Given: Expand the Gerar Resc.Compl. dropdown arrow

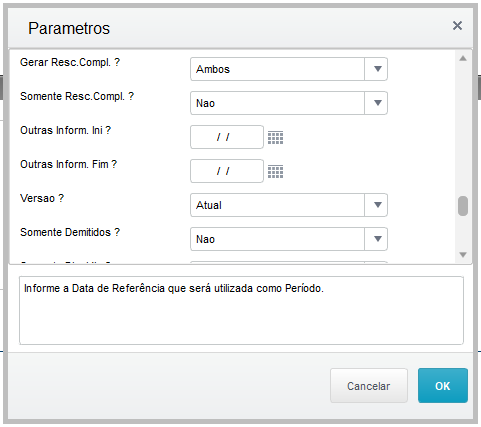Looking at the screenshot, I should pyautogui.click(x=377, y=69).
